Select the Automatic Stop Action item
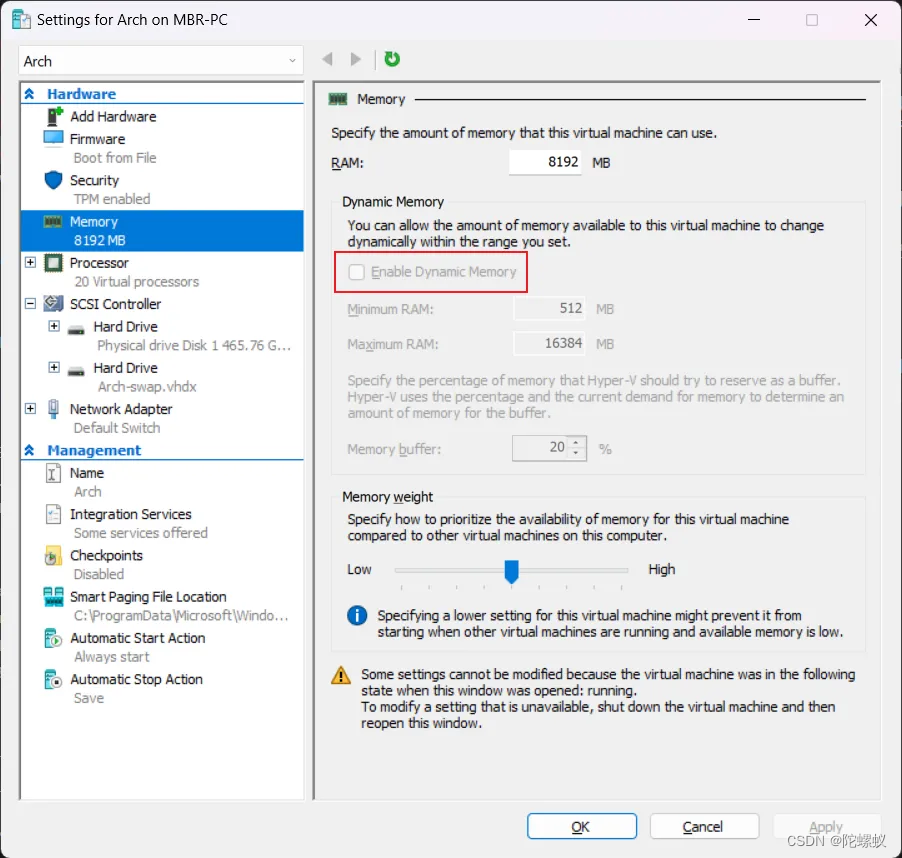Viewport: 902px width, 858px height. click(x=136, y=680)
